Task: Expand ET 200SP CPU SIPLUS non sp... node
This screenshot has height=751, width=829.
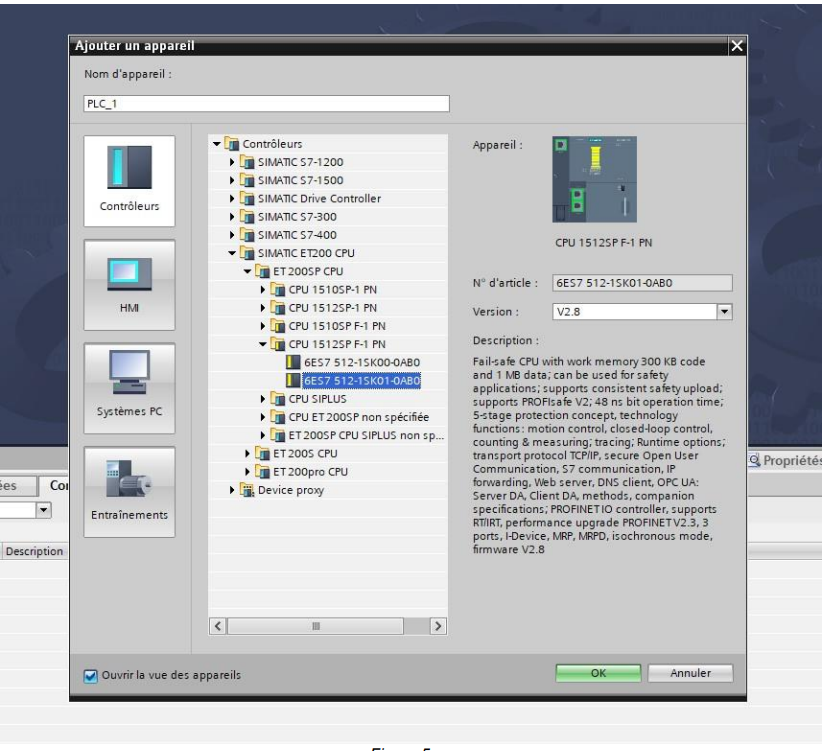Action: click(x=263, y=435)
